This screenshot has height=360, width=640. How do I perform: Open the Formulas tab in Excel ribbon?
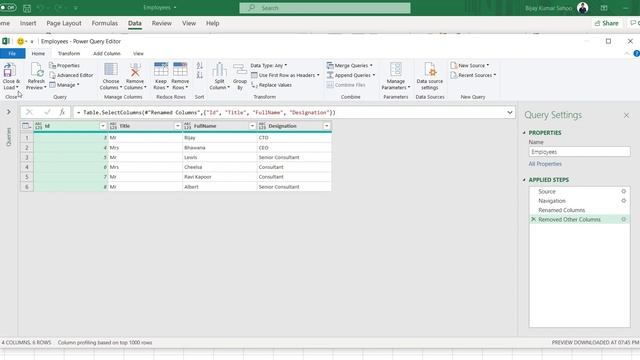(104, 23)
